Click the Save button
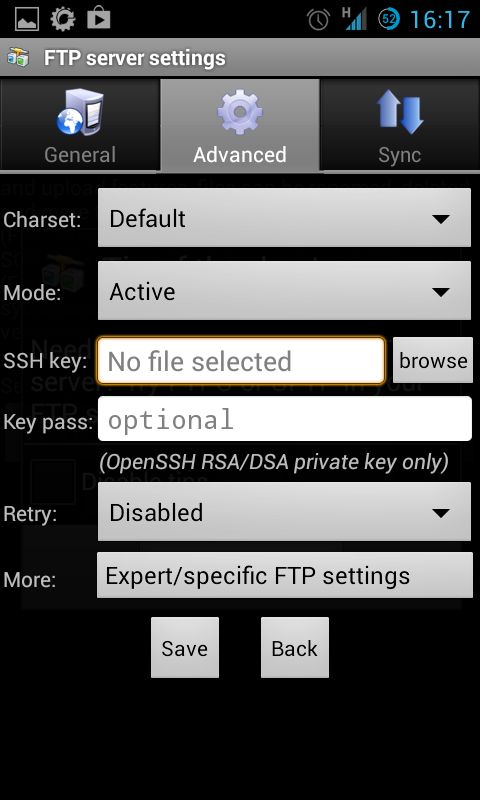The image size is (480, 800). tap(185, 647)
